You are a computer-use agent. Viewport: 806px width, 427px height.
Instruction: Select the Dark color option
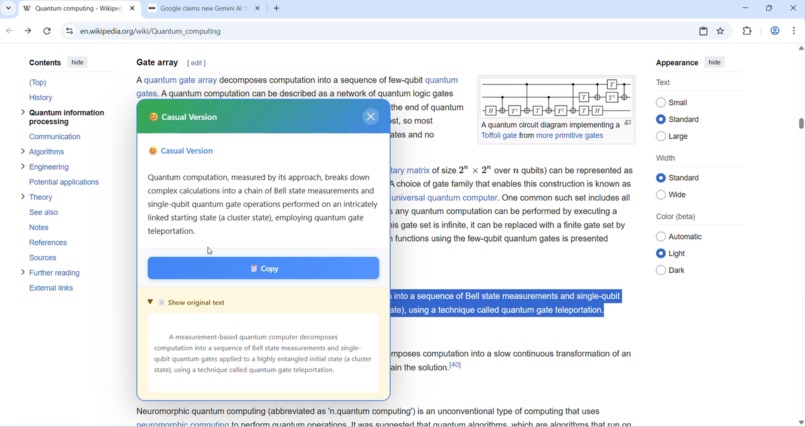click(661, 270)
